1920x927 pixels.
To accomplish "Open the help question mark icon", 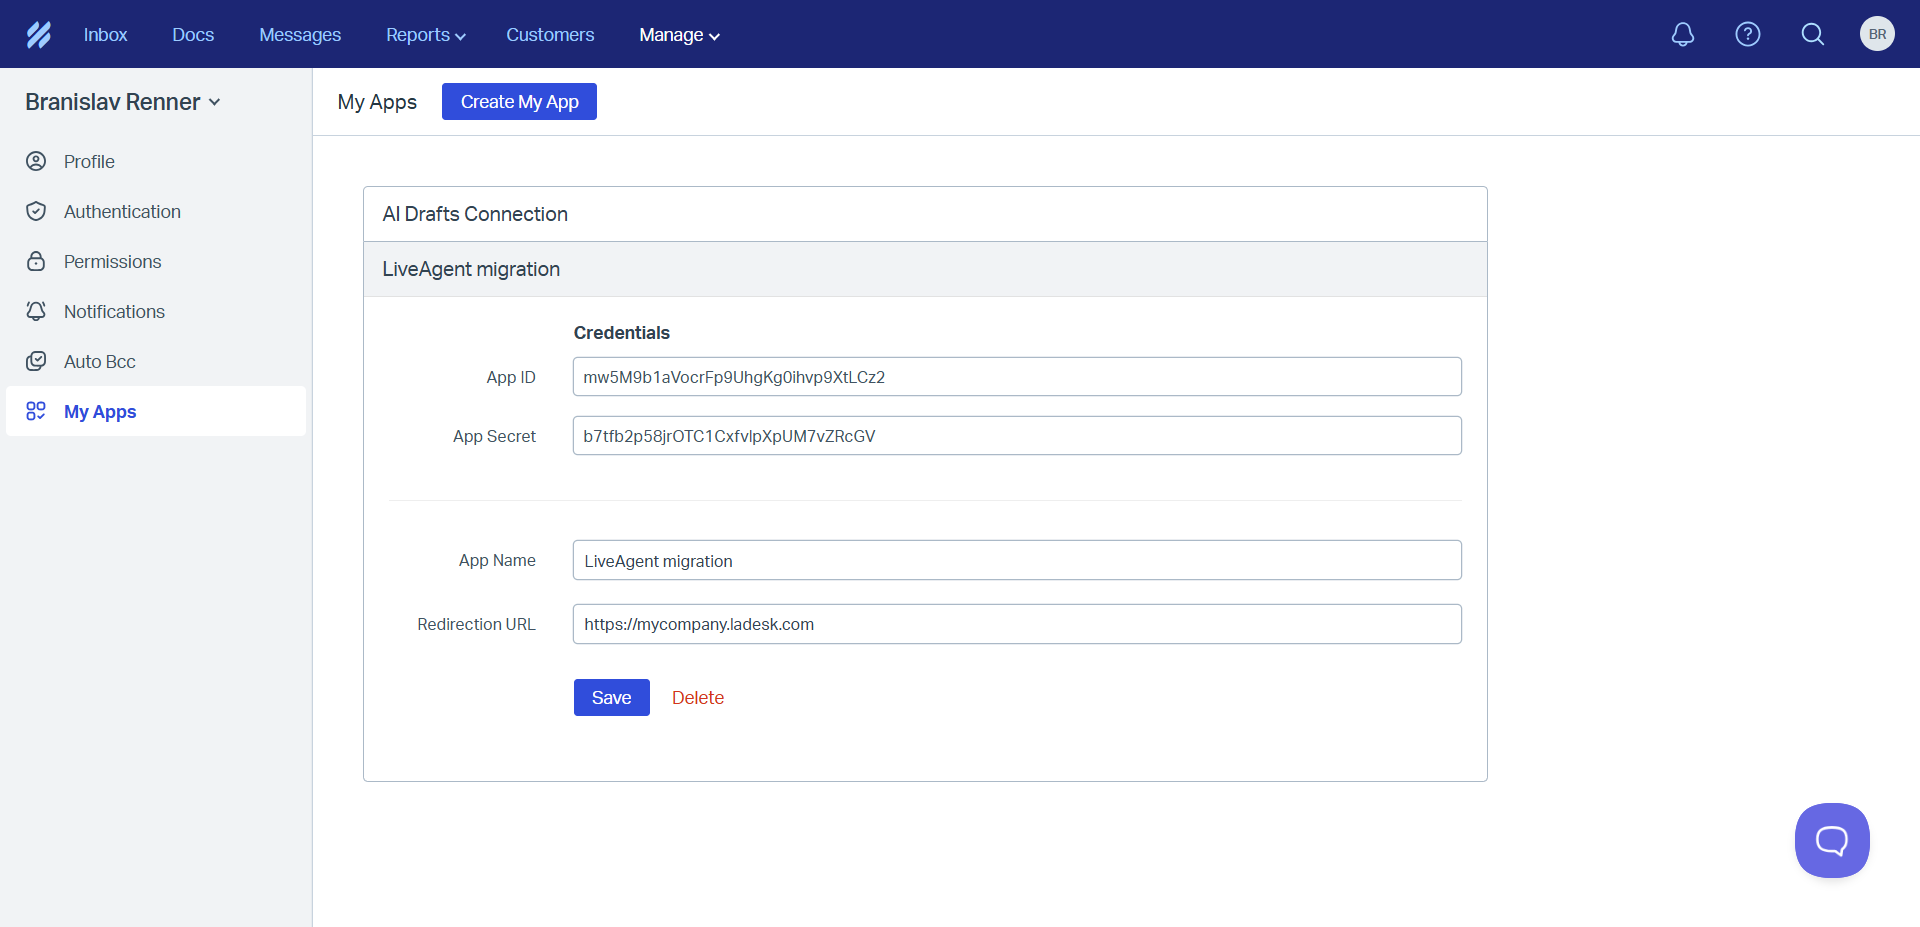I will pyautogui.click(x=1747, y=35).
